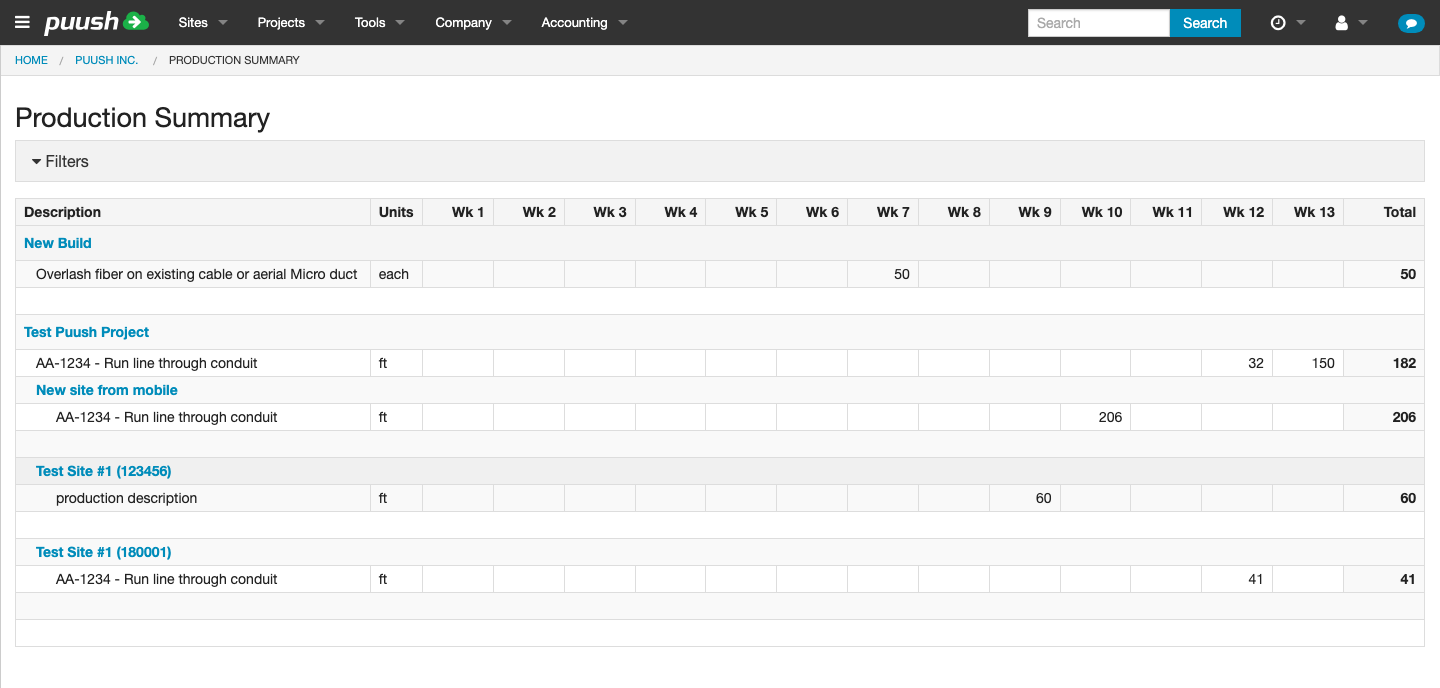Viewport: 1440px width, 688px height.
Task: Collapse the Filters panel
Action: [63, 161]
